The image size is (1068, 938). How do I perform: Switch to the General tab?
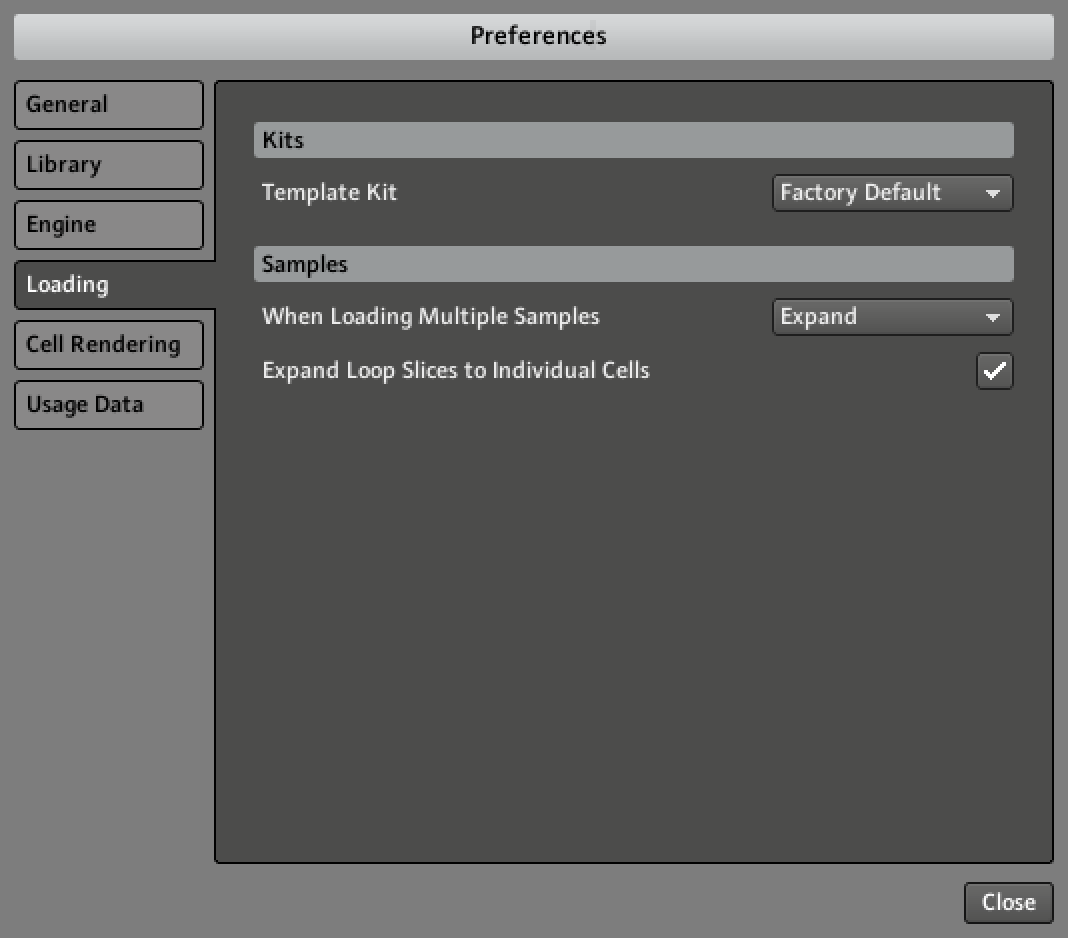click(x=108, y=105)
